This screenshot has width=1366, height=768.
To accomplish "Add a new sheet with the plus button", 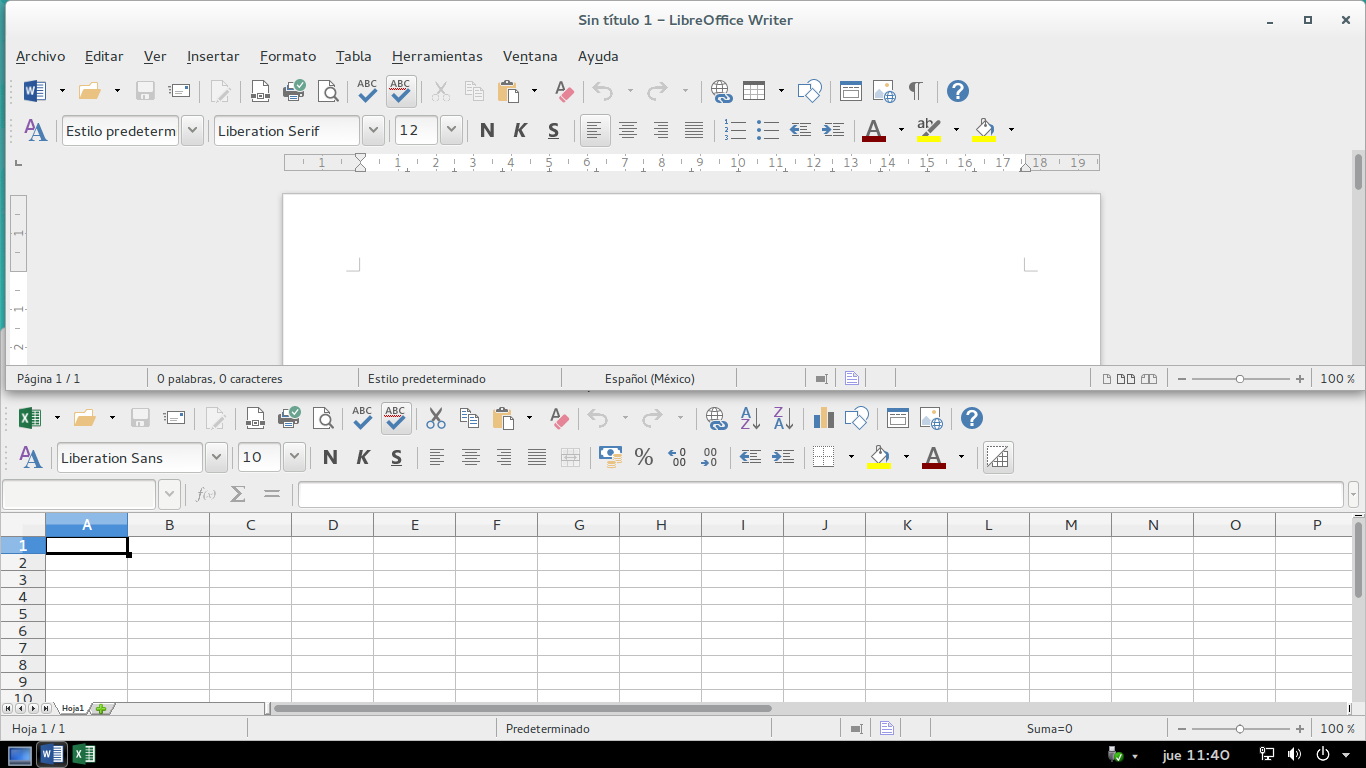I will tap(99, 708).
